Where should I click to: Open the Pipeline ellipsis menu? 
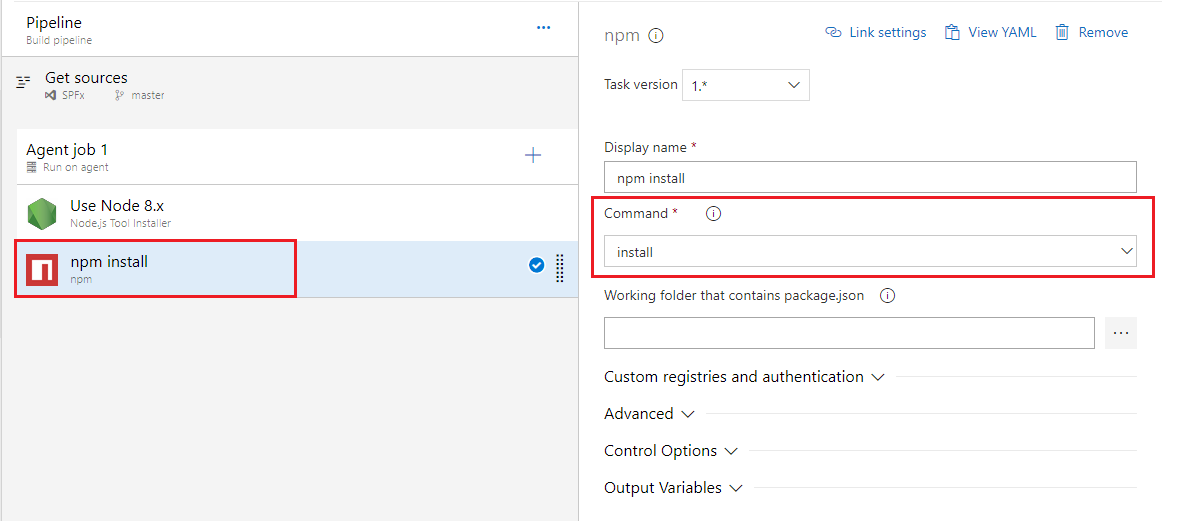pos(543,28)
